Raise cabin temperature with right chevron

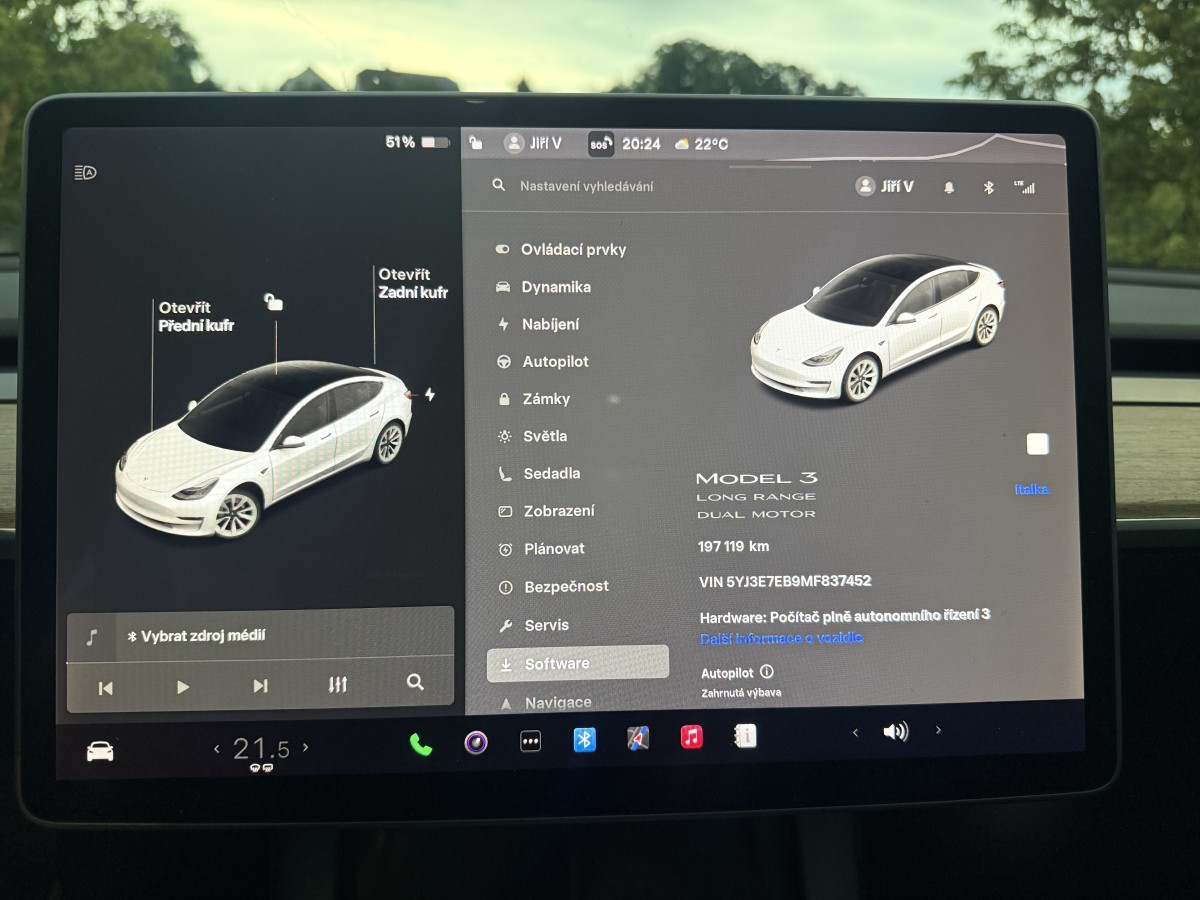click(305, 747)
